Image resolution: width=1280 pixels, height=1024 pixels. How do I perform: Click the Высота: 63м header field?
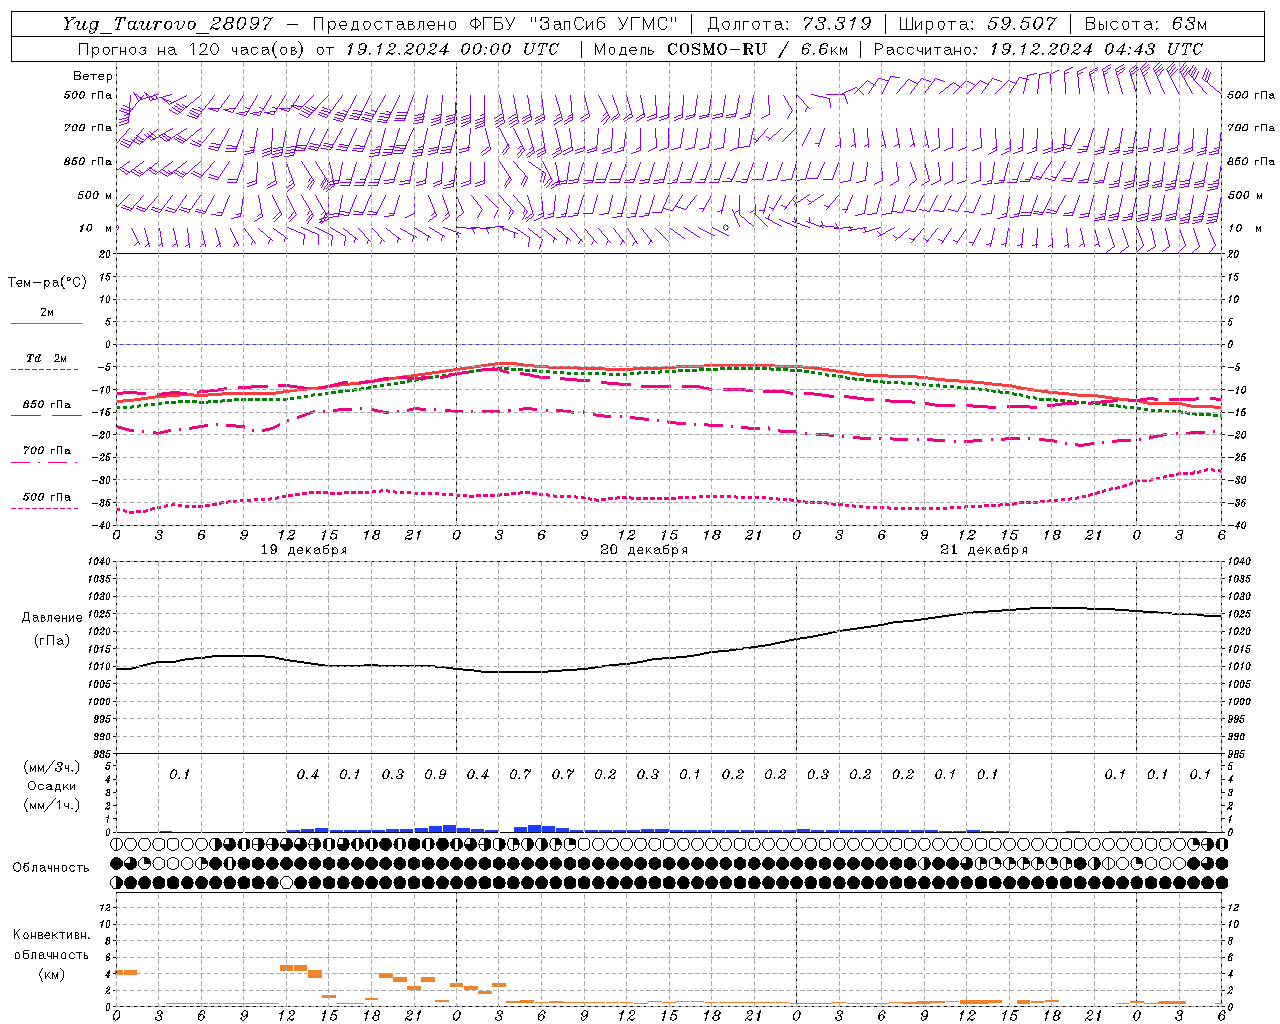1146,24
